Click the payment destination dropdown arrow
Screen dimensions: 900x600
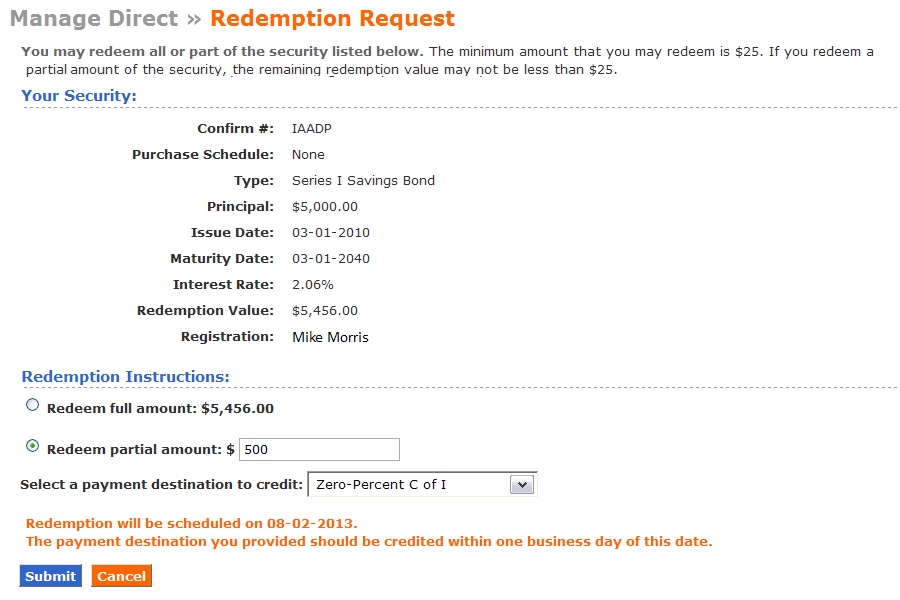click(522, 485)
